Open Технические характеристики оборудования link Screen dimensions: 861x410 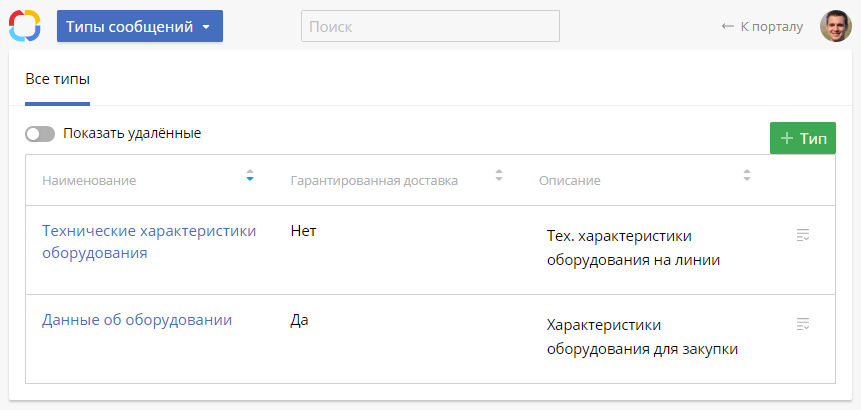pyautogui.click(x=149, y=242)
